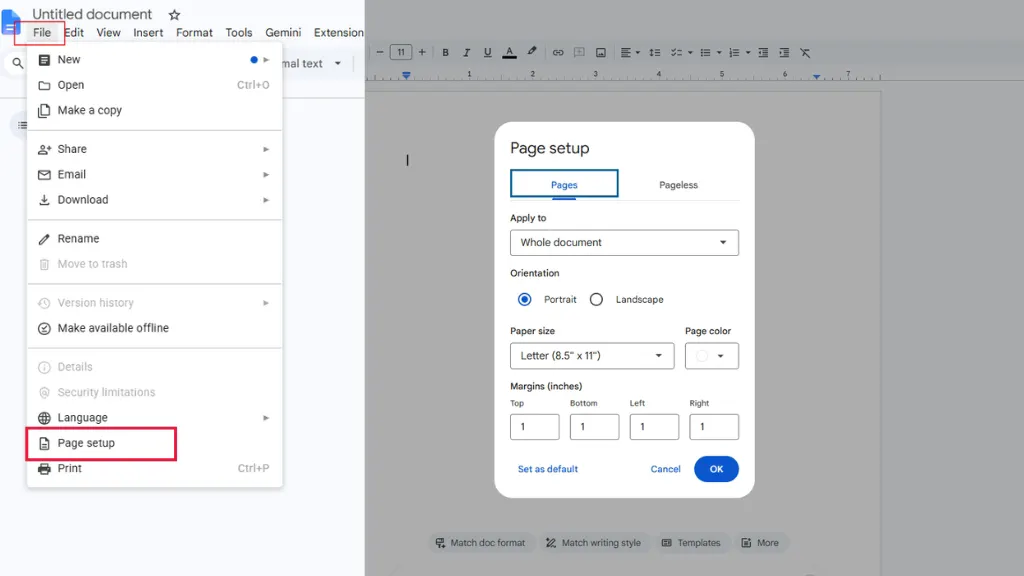The image size is (1024, 576).
Task: Open the Apply to Whole document dropdown
Action: click(624, 242)
